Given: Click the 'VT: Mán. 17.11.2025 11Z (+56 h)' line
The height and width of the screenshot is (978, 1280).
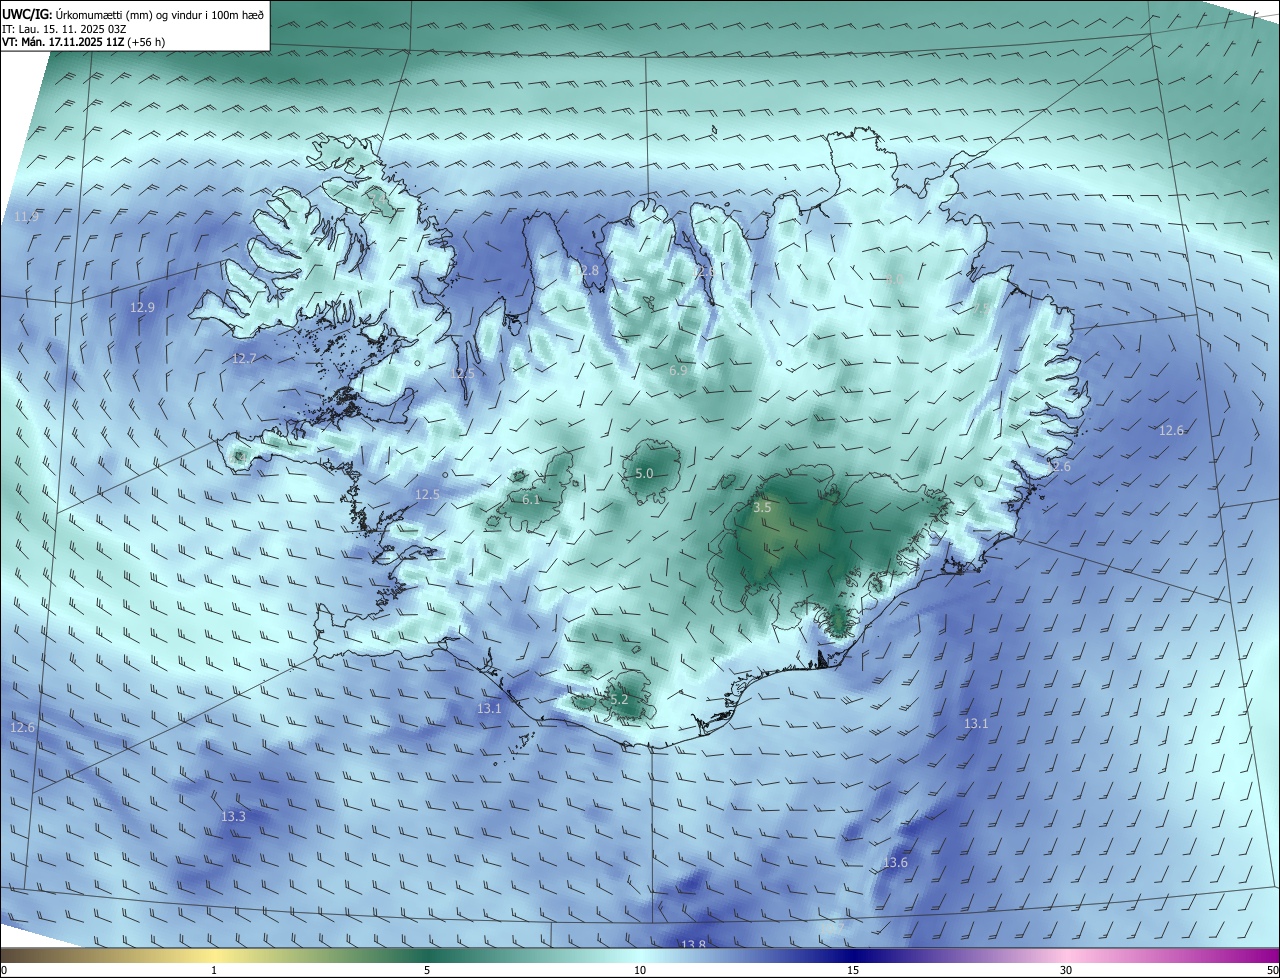Looking at the screenshot, I should [84, 43].
